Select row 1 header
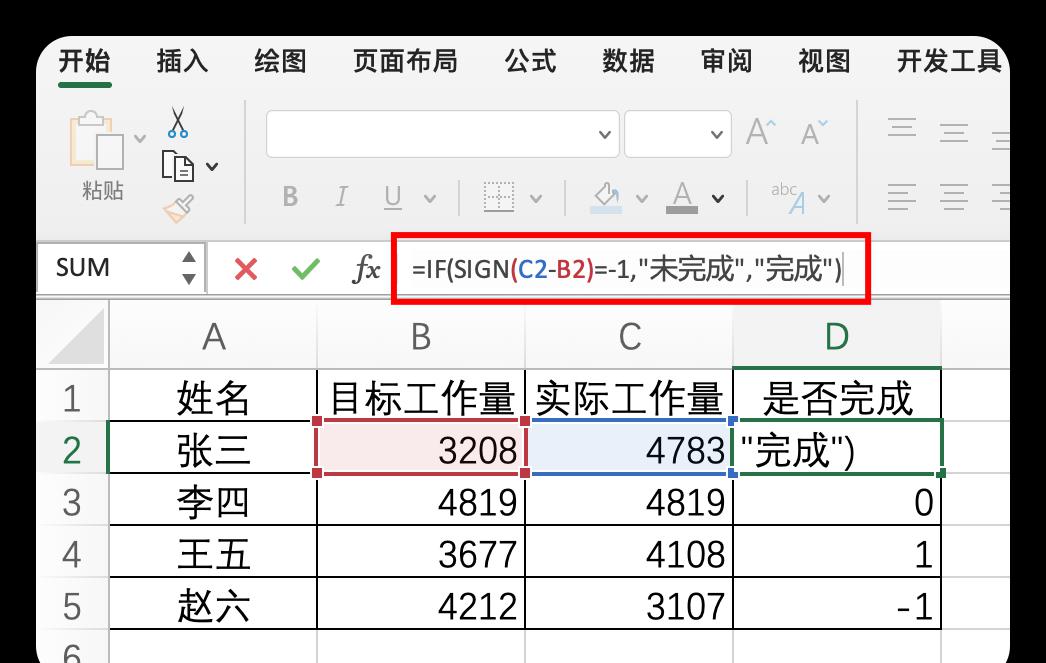Image resolution: width=1046 pixels, height=663 pixels. coord(72,398)
